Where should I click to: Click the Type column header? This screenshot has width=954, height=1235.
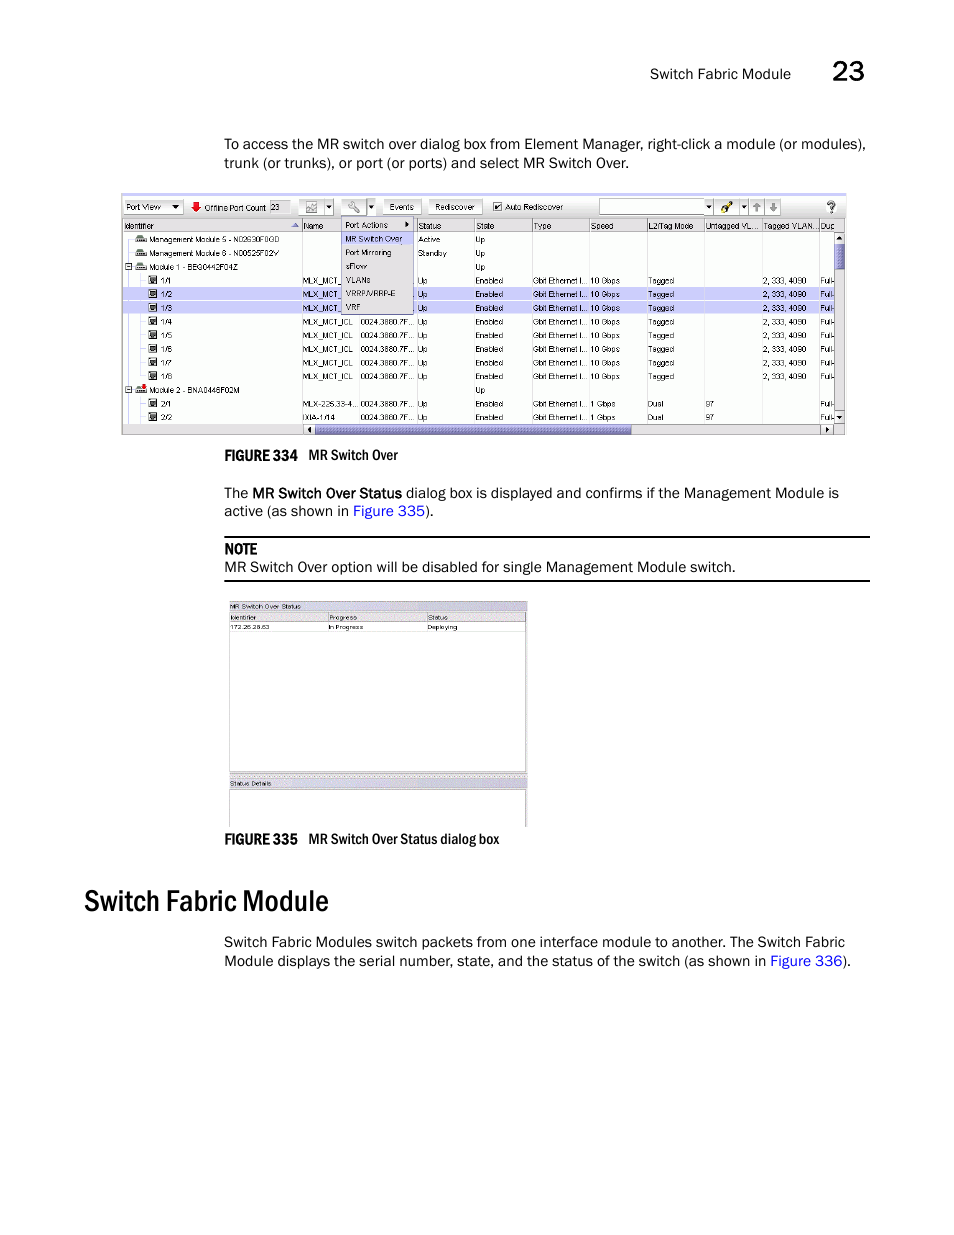[560, 226]
